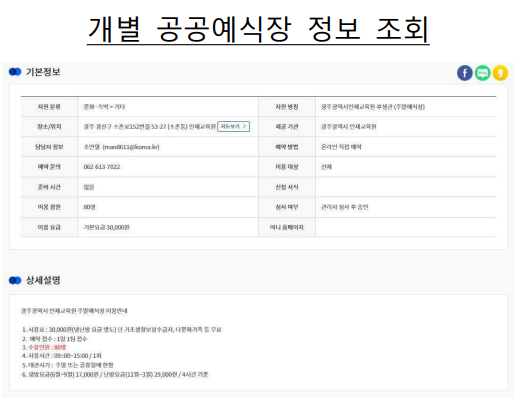Click the 예약 방법 row label

pos(287,147)
